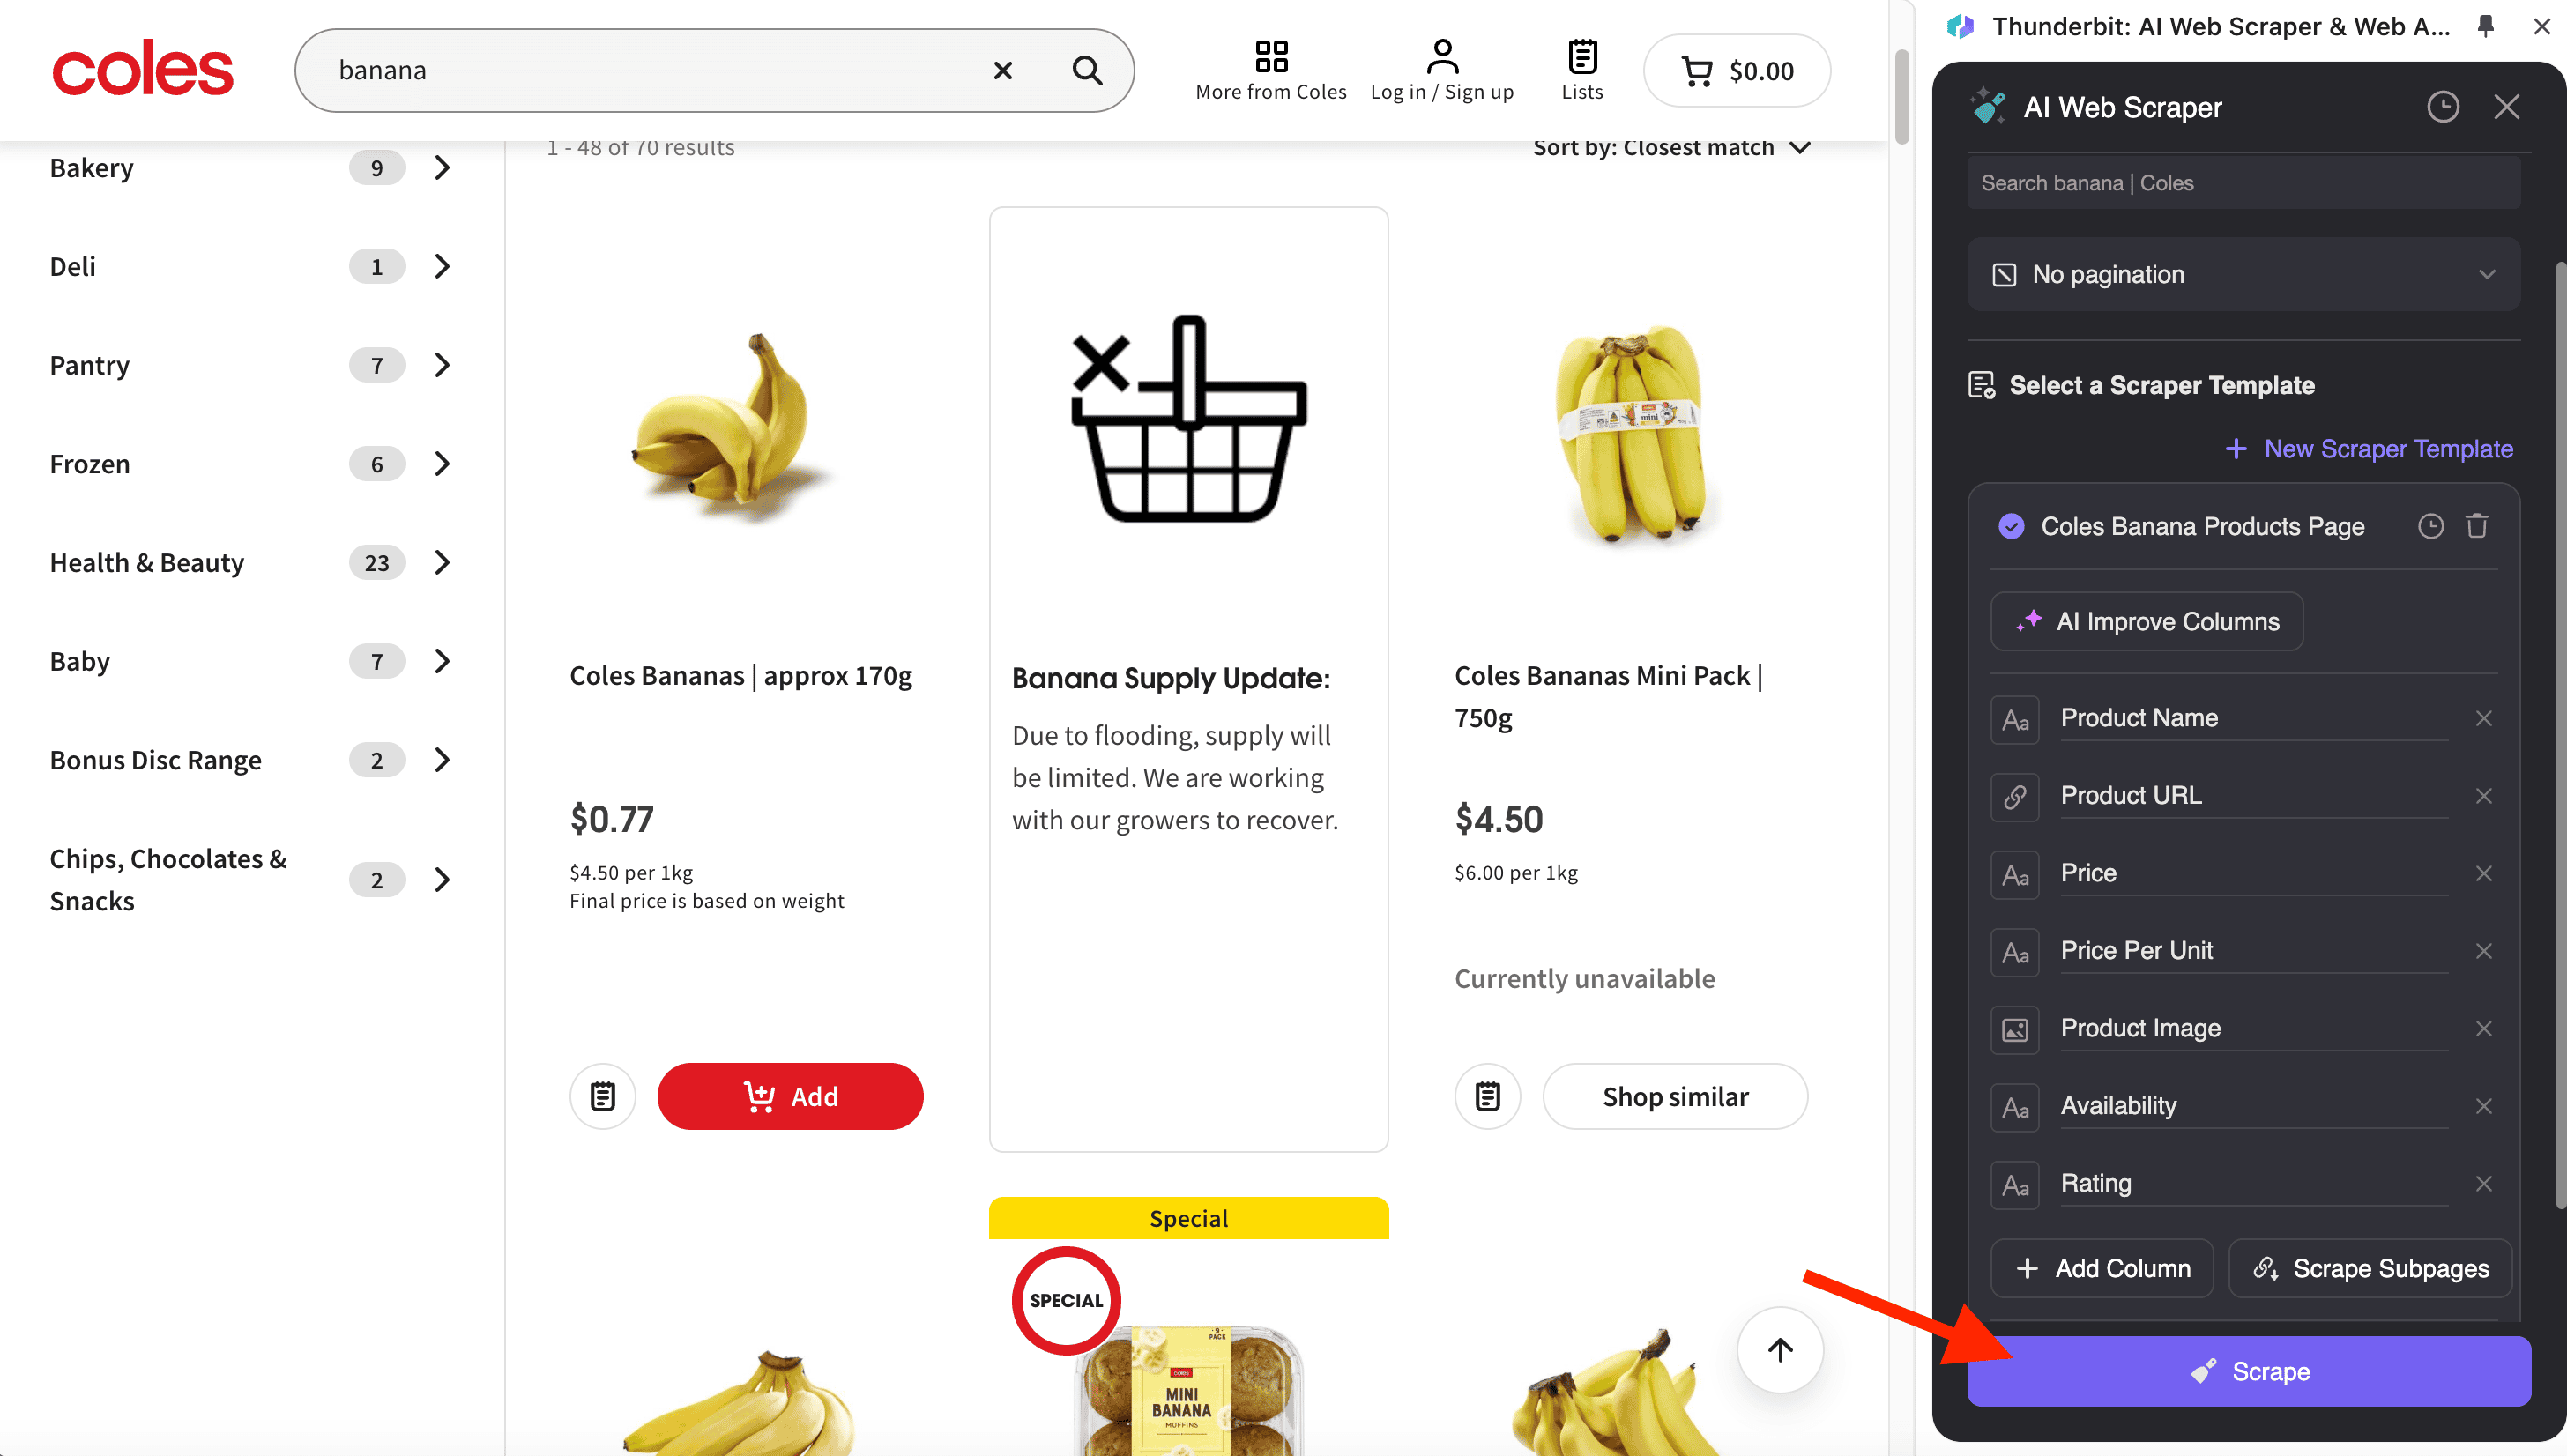Delete the Coles Banana Products Page template

(2476, 526)
